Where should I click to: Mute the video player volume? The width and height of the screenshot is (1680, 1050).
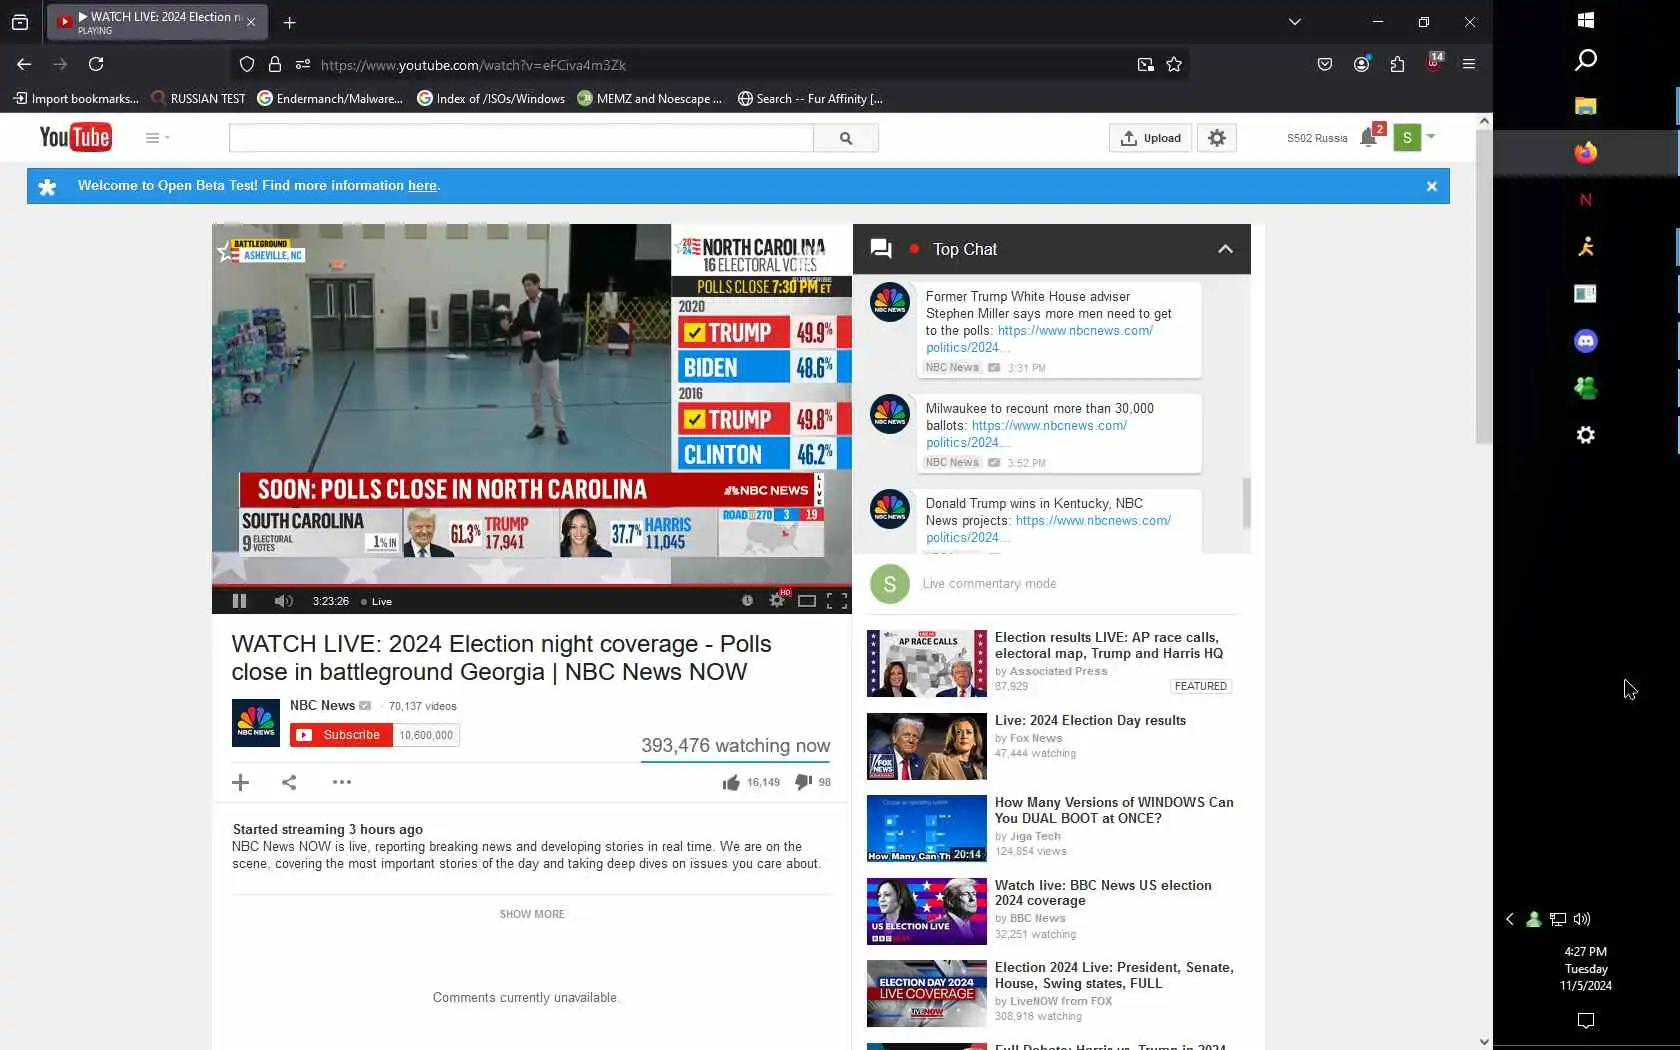point(283,601)
